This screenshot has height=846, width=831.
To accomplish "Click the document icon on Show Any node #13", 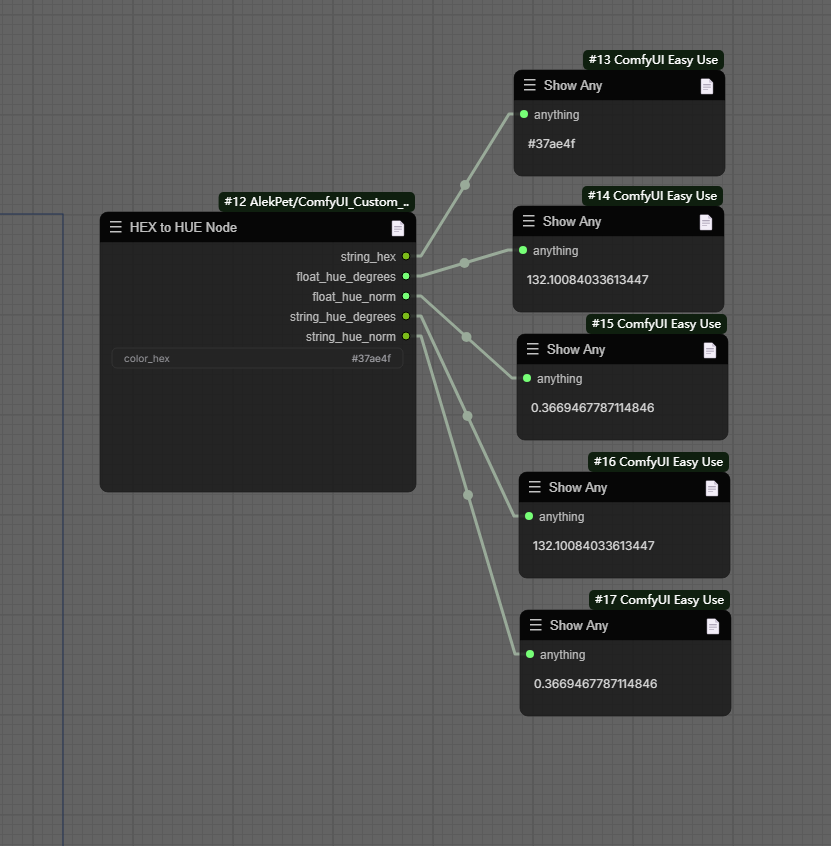I will click(x=707, y=86).
